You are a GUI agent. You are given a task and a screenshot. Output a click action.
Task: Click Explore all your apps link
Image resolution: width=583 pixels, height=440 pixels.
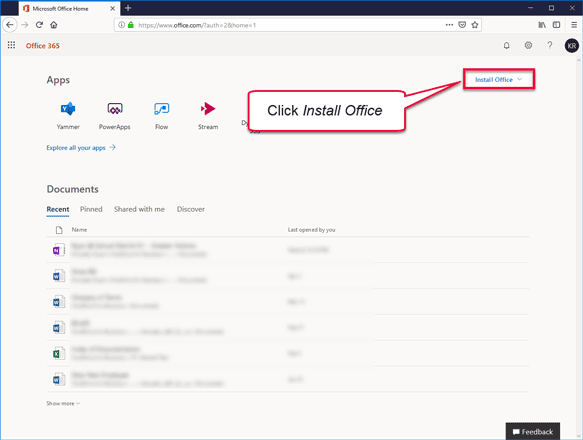(x=81, y=148)
